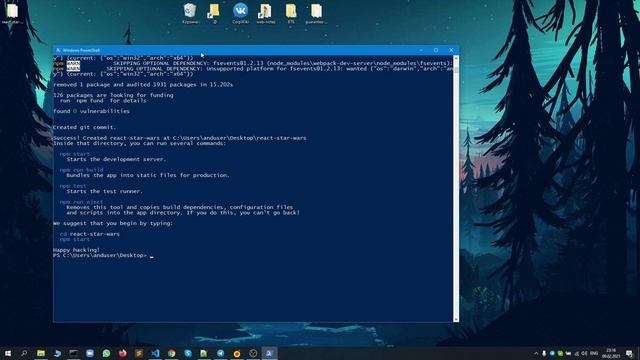Open the green document app in taskbar
640x360 pixels.
pos(204,353)
